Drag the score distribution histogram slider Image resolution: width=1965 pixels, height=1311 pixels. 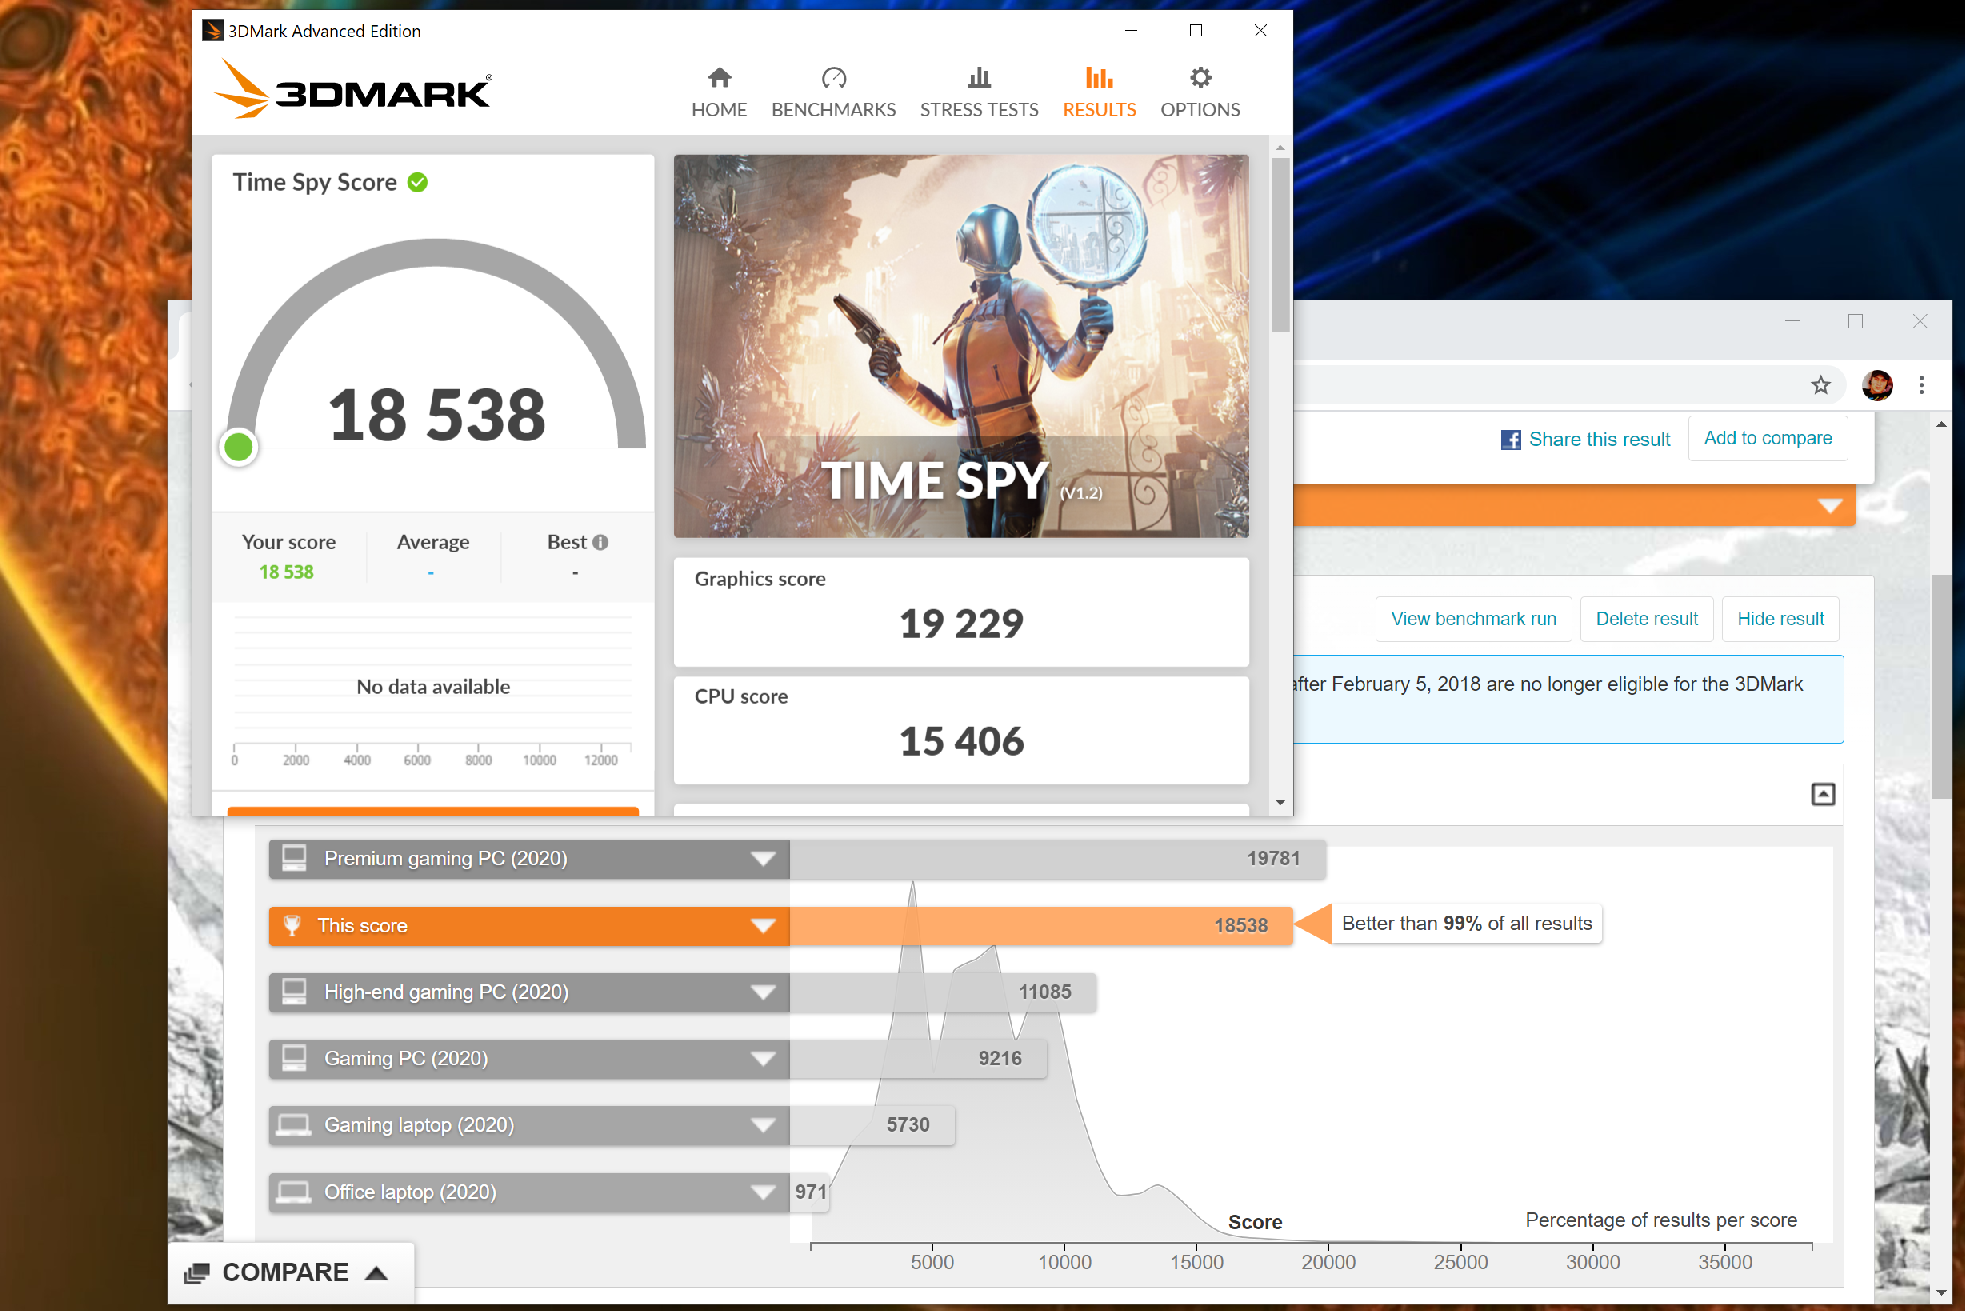click(x=1308, y=922)
